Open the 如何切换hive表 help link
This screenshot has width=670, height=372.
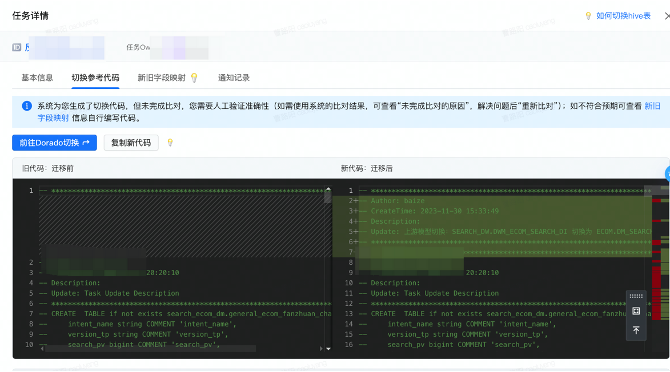[x=623, y=16]
